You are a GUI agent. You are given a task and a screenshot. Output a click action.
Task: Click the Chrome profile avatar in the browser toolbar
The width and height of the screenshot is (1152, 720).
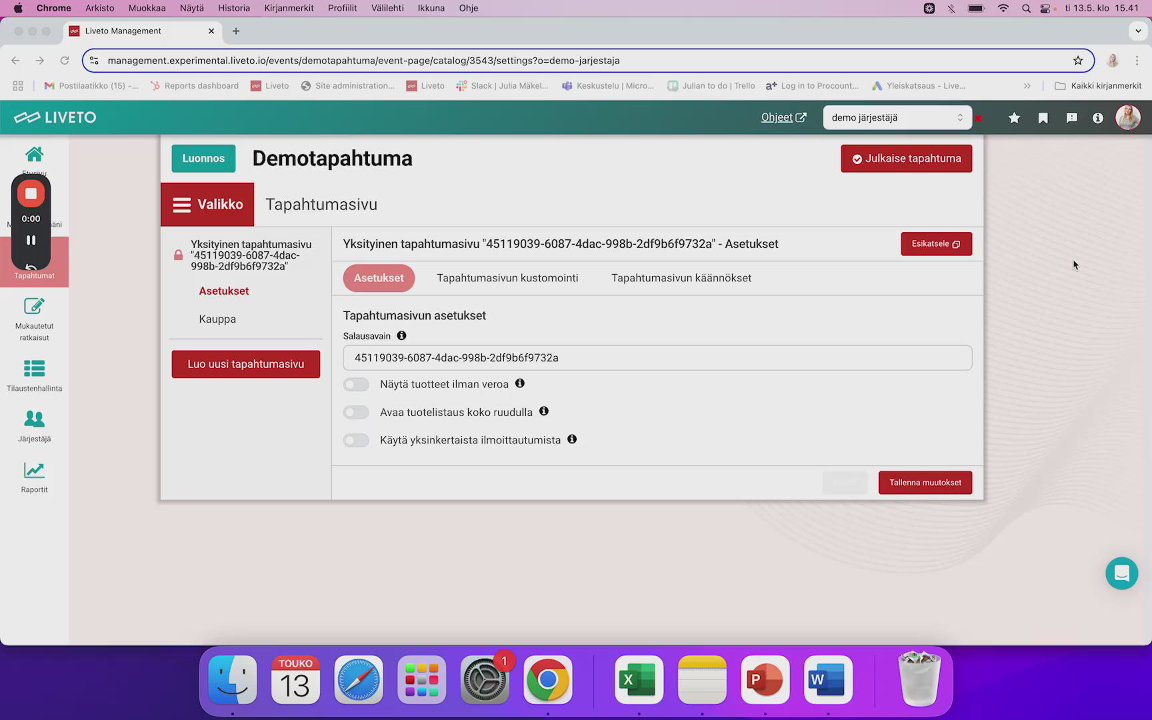click(1112, 61)
